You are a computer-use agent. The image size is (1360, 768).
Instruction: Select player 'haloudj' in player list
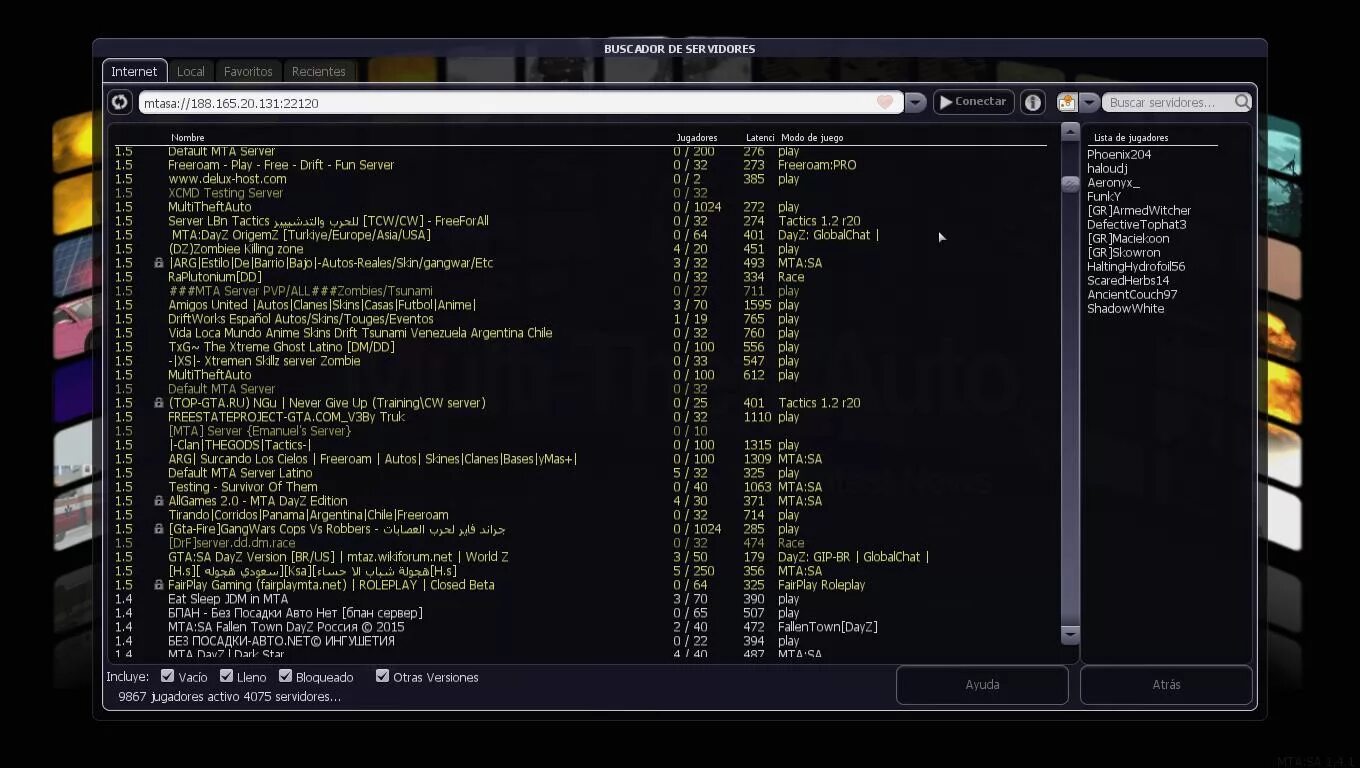1107,169
